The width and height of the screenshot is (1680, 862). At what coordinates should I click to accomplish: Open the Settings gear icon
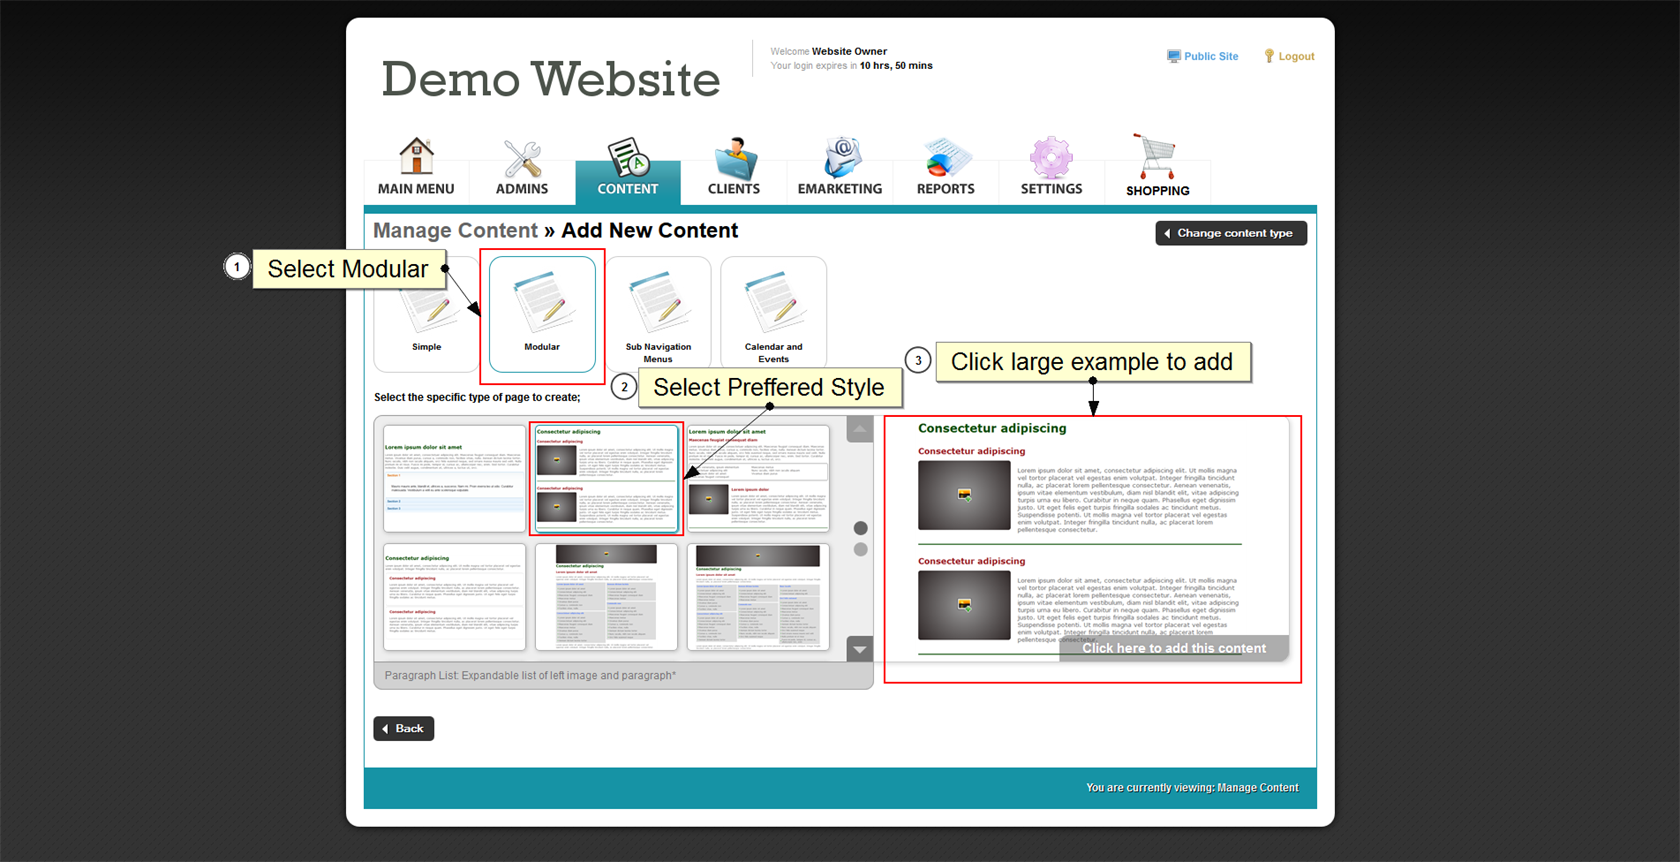(1051, 158)
